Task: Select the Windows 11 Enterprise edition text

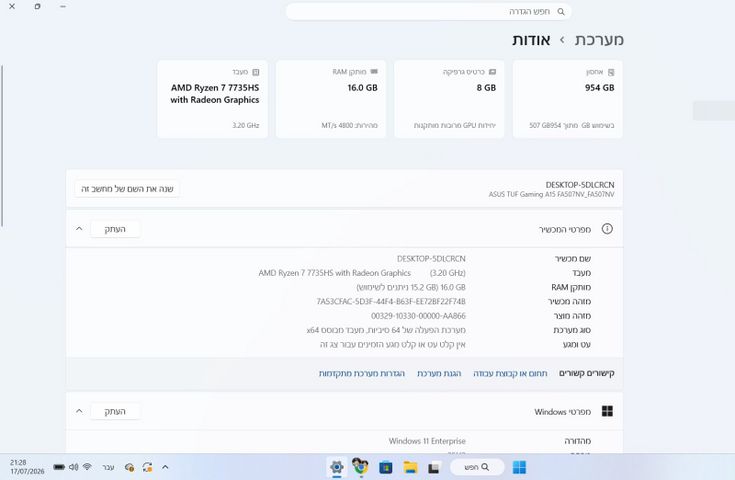Action: tap(427, 441)
